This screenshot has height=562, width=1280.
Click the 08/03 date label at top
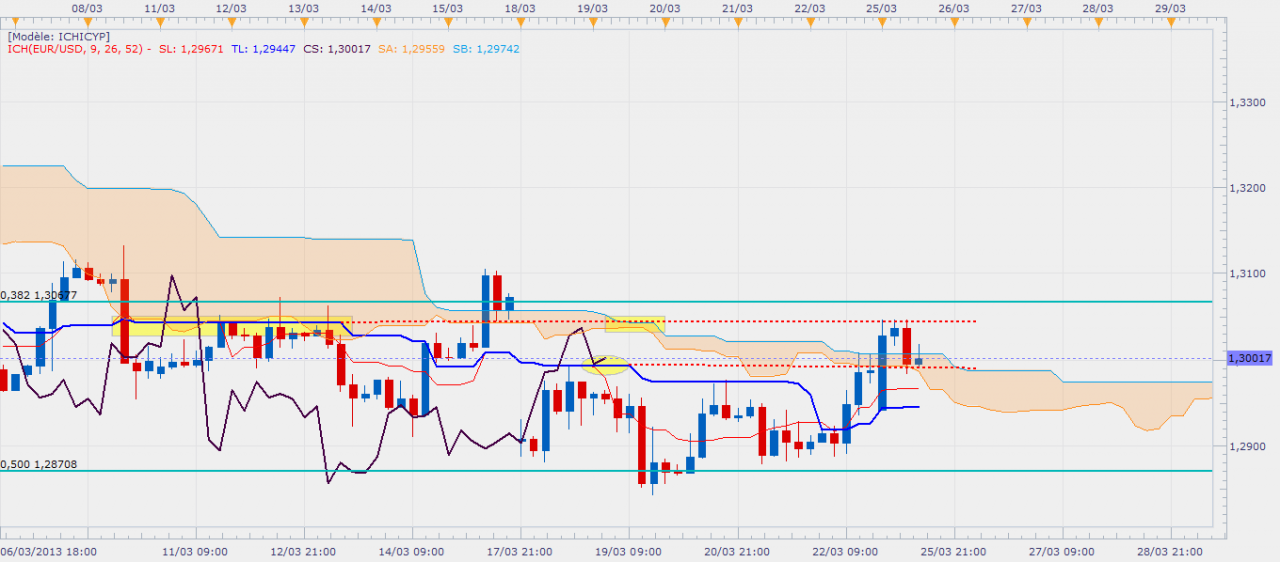87,7
